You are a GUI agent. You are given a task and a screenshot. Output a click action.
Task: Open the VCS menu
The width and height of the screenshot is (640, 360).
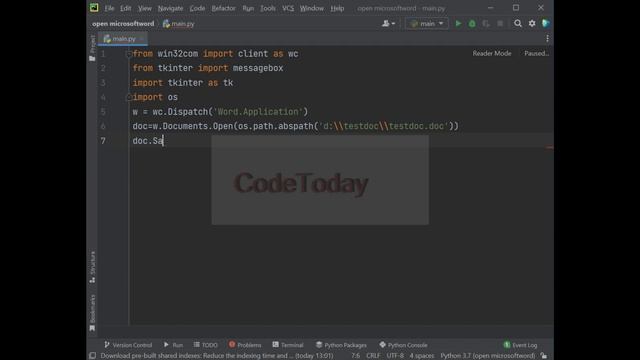288,8
